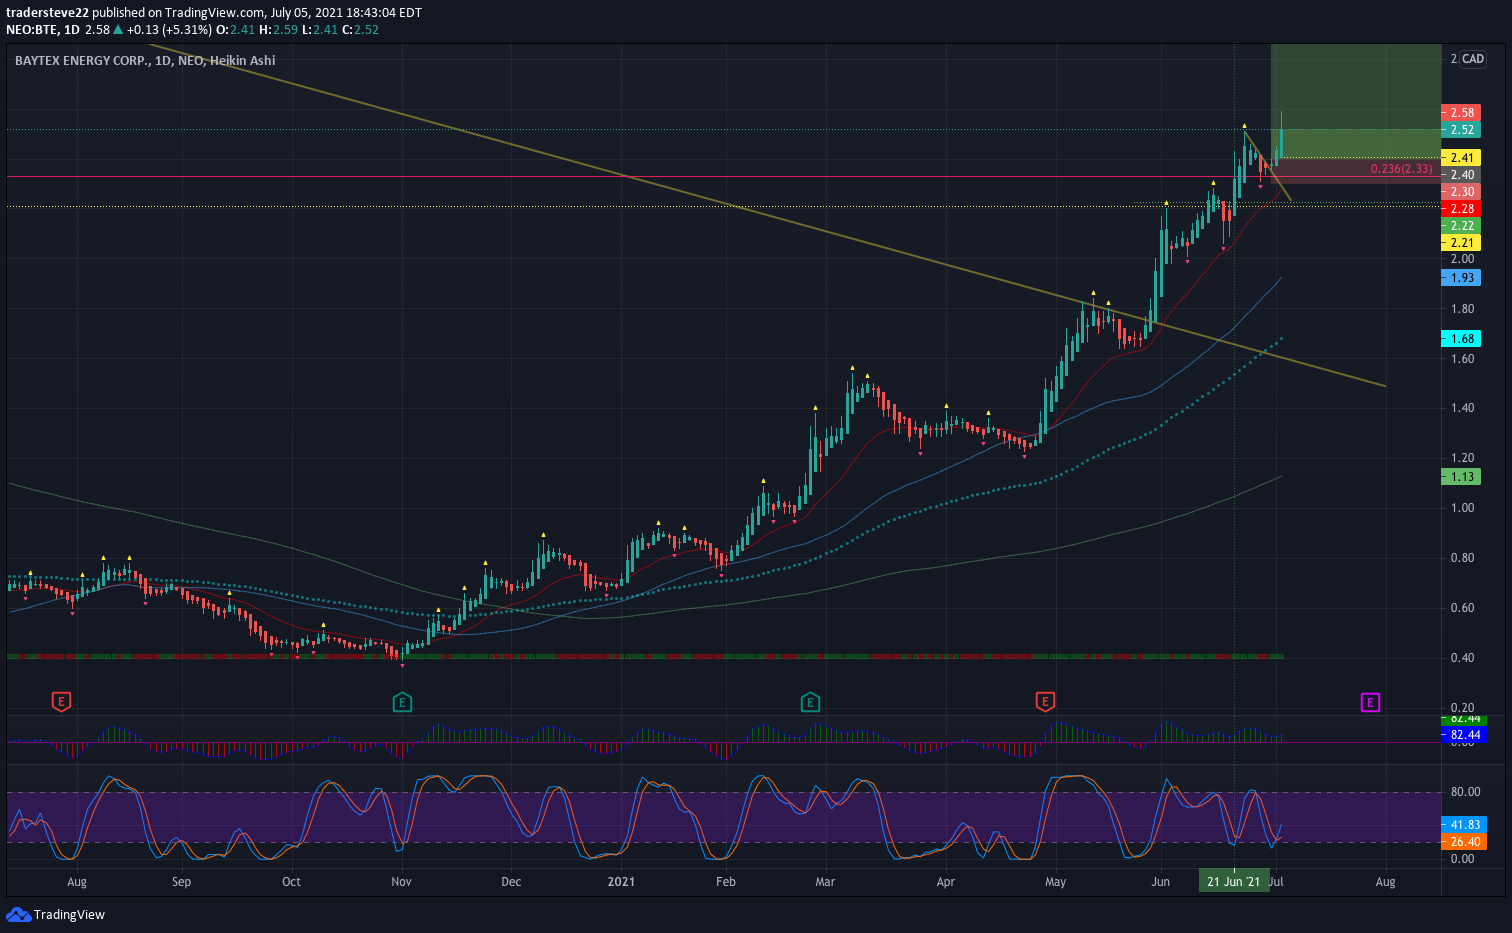Click the Mar label on time axis
Viewport: 1512px width, 933px height.
pos(825,882)
